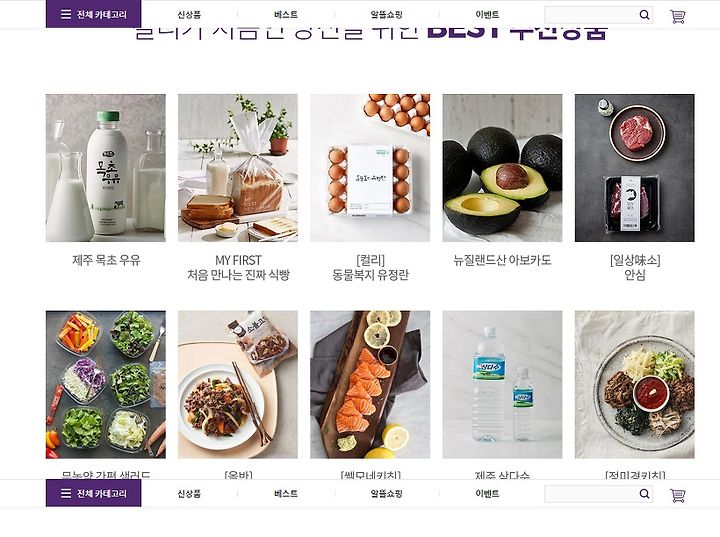Click the search magnifier icon in top header
This screenshot has height=537, width=720.
coord(644,15)
